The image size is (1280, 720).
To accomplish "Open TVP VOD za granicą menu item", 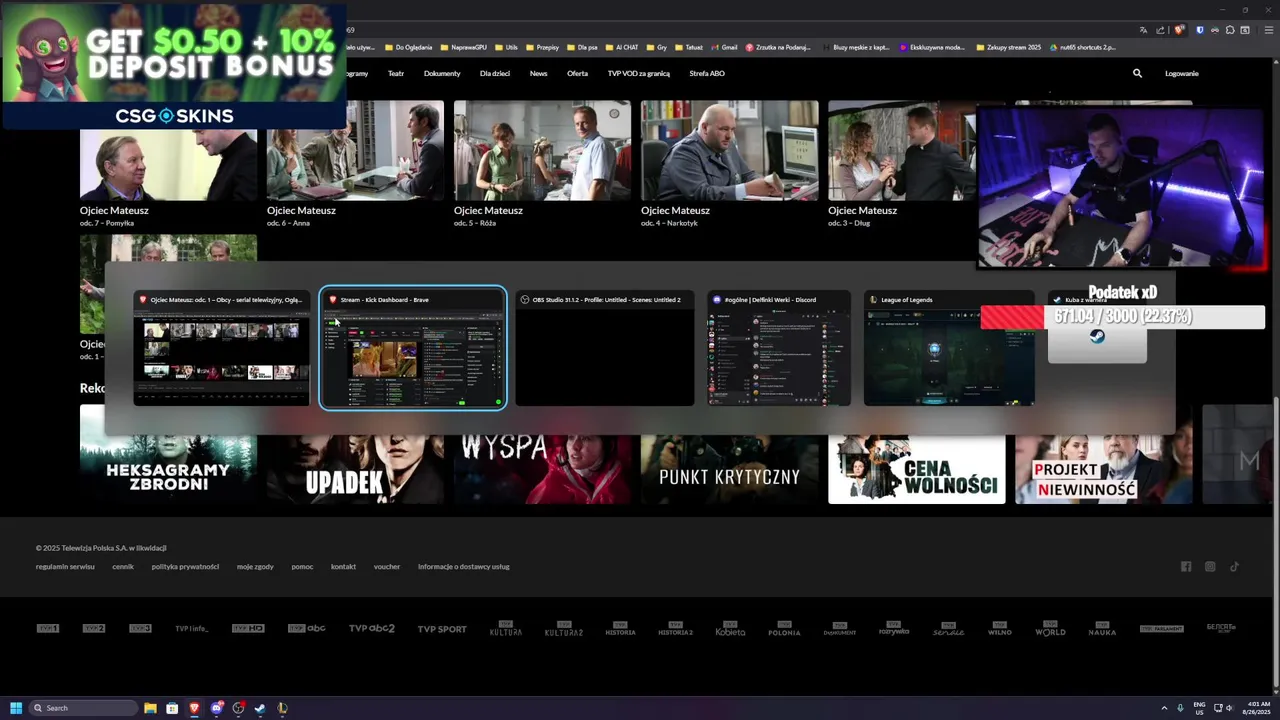I will [x=639, y=73].
